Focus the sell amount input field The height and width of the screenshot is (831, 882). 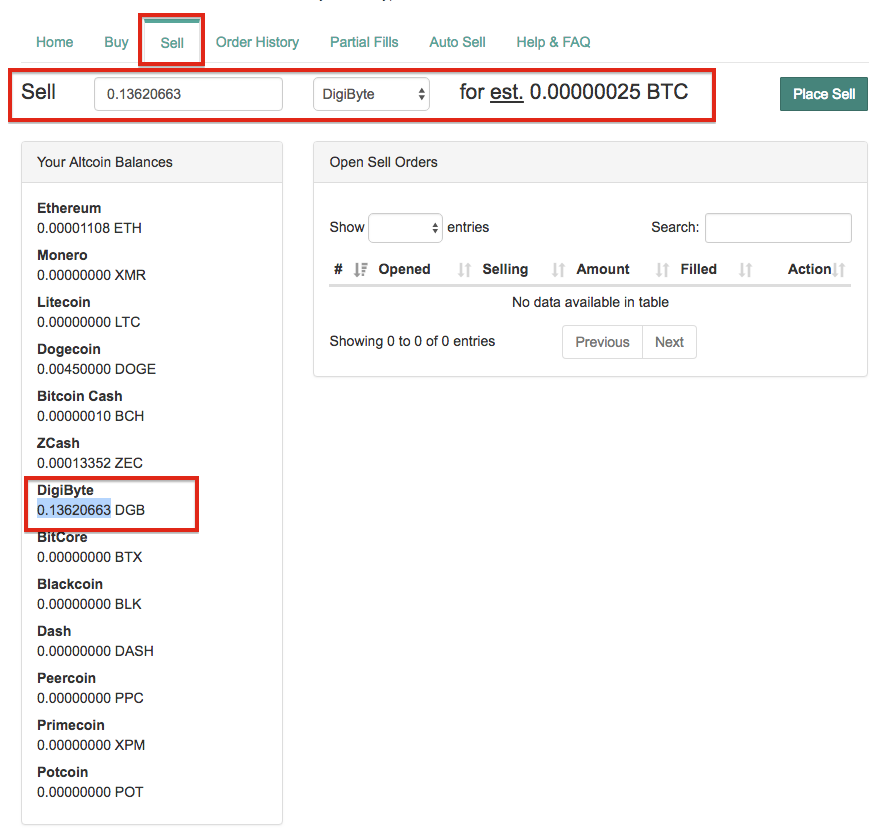(x=188, y=94)
